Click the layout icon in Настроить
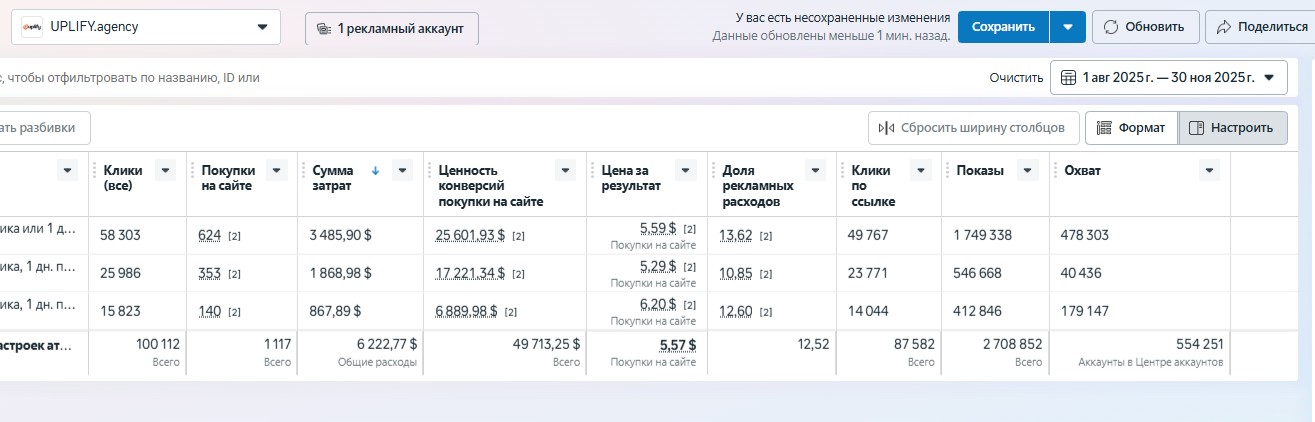Screen dimensions: 1315x422 (1197, 128)
